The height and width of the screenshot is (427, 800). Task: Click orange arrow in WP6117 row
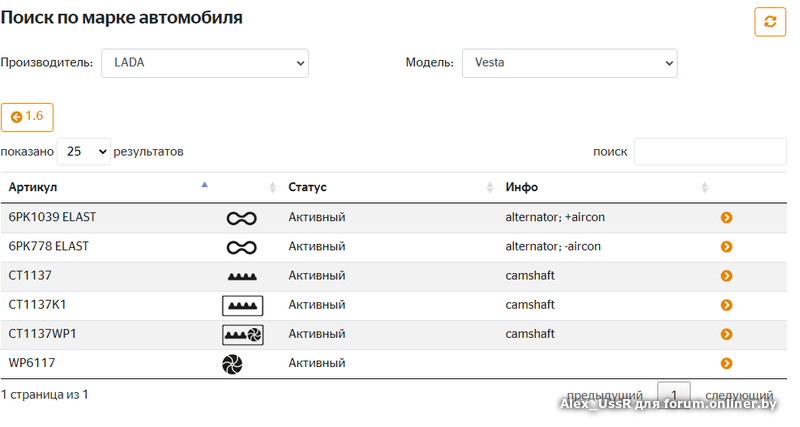pyautogui.click(x=727, y=364)
